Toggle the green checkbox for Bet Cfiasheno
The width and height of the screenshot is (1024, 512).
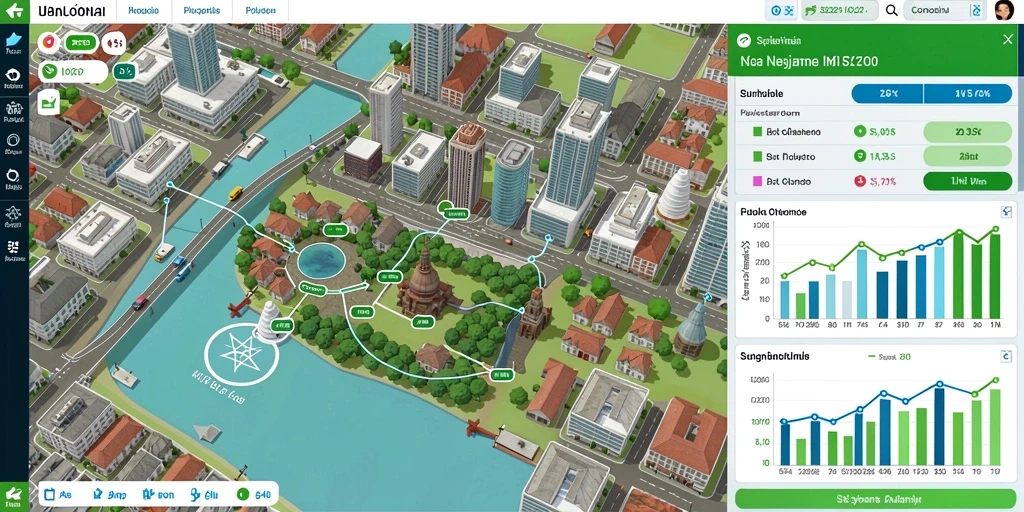tap(758, 132)
